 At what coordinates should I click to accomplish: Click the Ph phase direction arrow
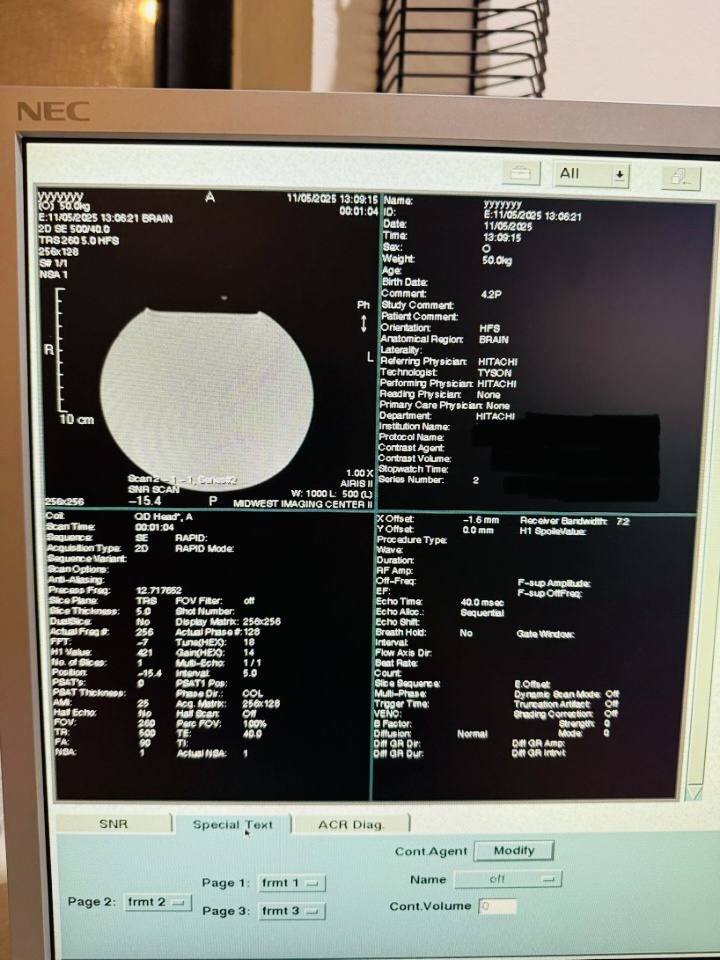pyautogui.click(x=364, y=323)
